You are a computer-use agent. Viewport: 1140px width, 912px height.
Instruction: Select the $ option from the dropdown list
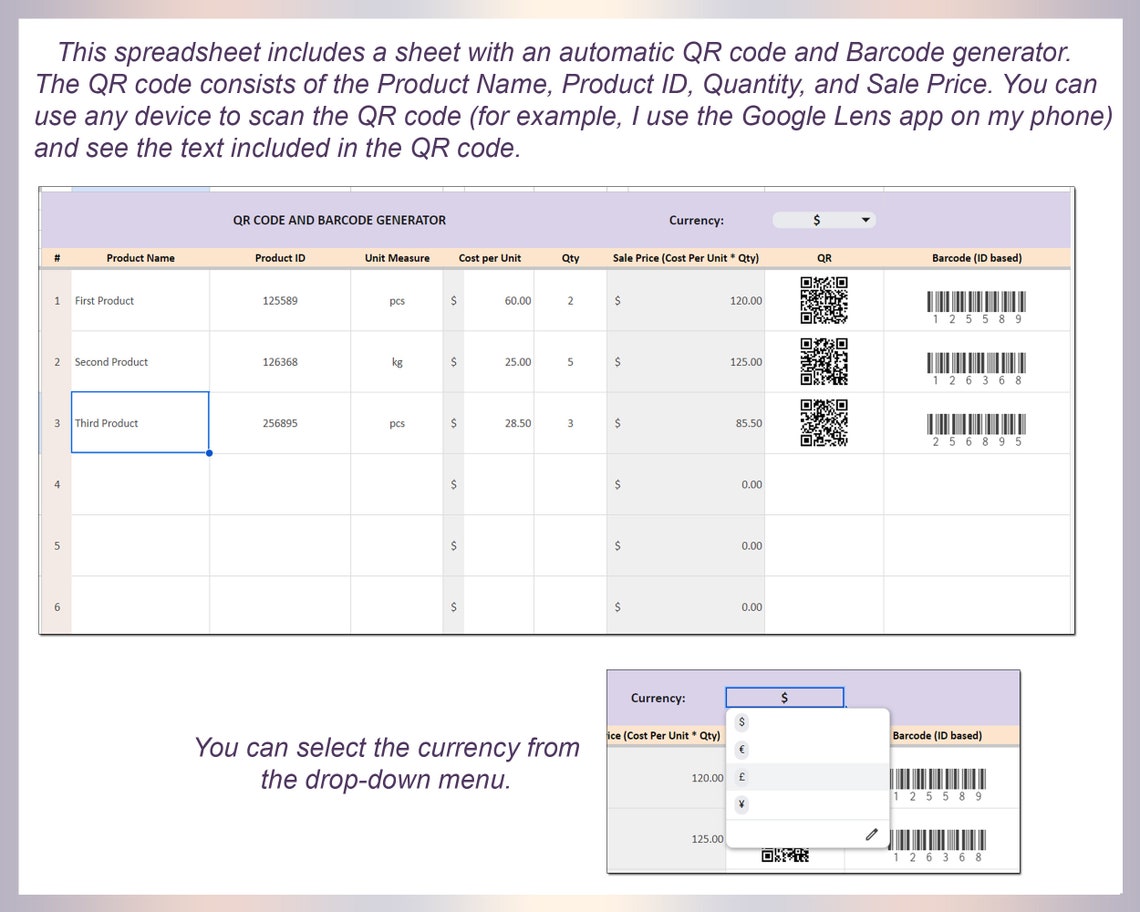[741, 721]
